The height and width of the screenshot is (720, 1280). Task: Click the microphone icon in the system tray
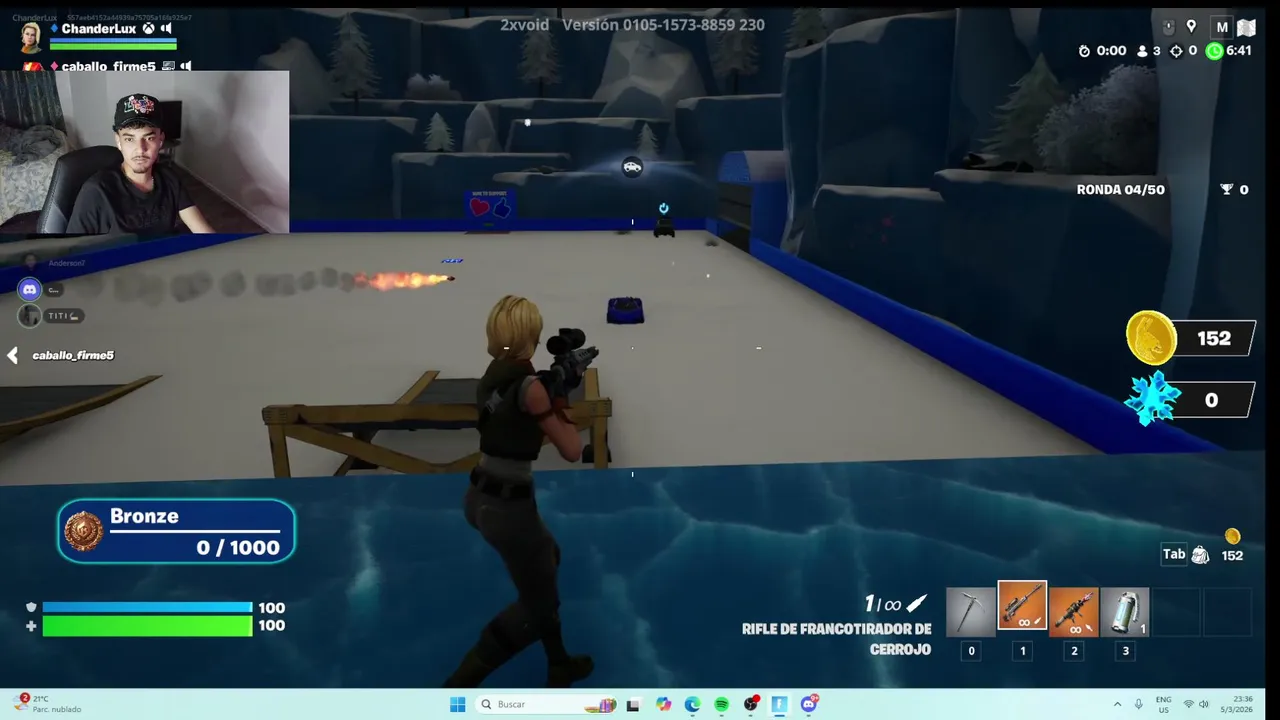[x=1138, y=704]
